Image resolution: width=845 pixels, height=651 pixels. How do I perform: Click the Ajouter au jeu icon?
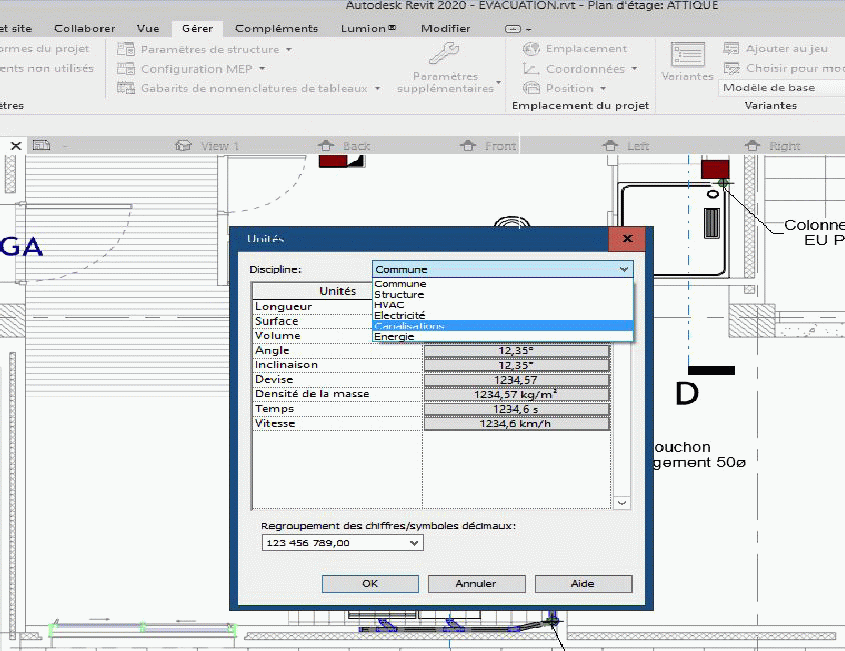pyautogui.click(x=731, y=49)
